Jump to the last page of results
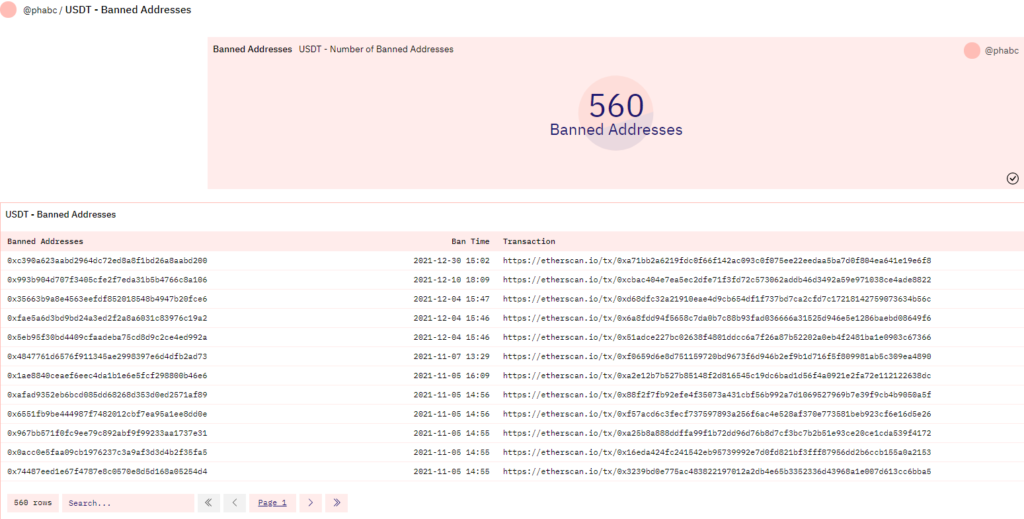Screen dimensions: 1024x519 tap(336, 503)
